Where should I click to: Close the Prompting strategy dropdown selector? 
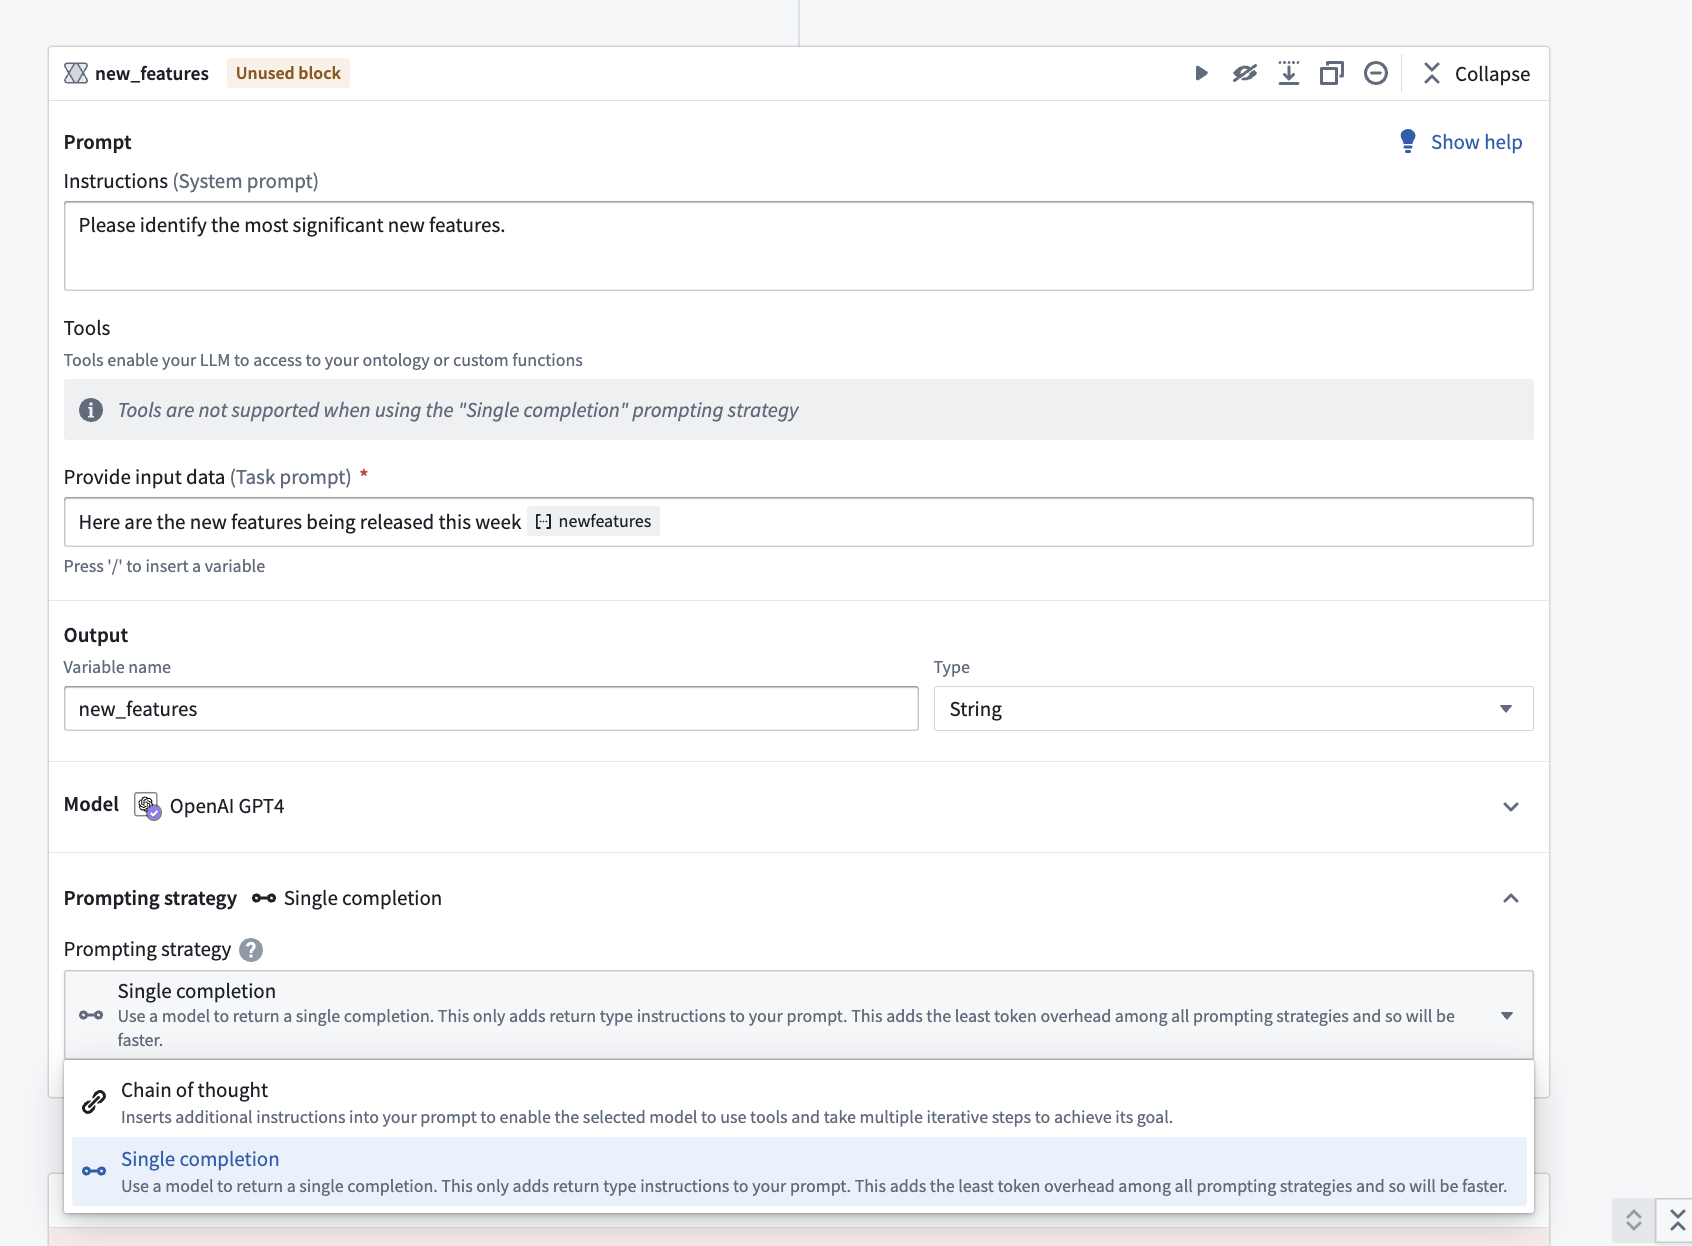point(798,1015)
